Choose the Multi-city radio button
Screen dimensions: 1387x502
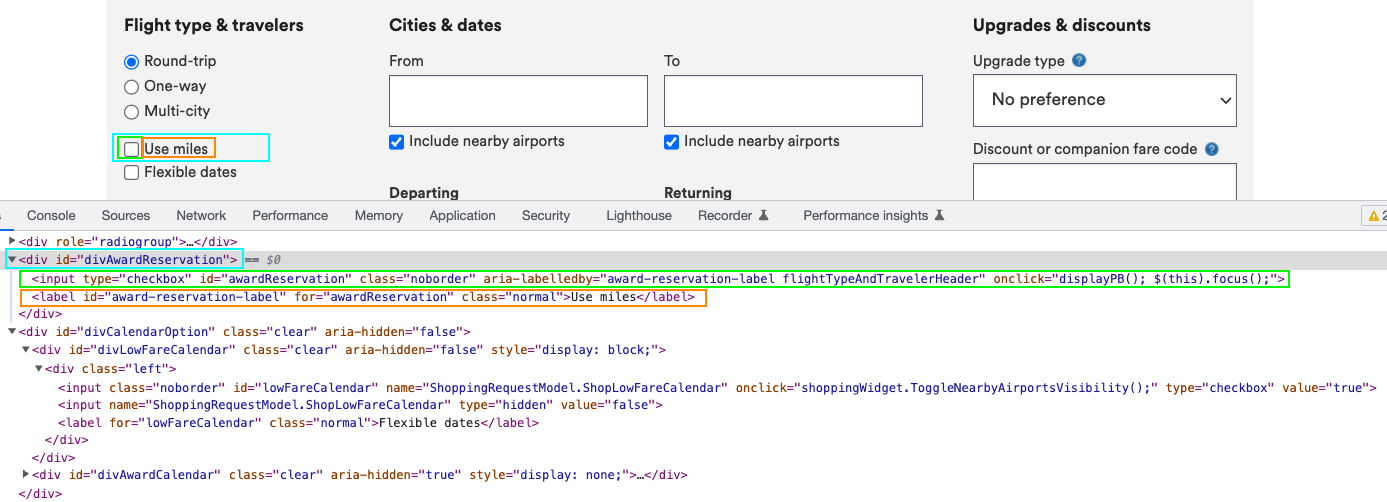[x=131, y=112]
